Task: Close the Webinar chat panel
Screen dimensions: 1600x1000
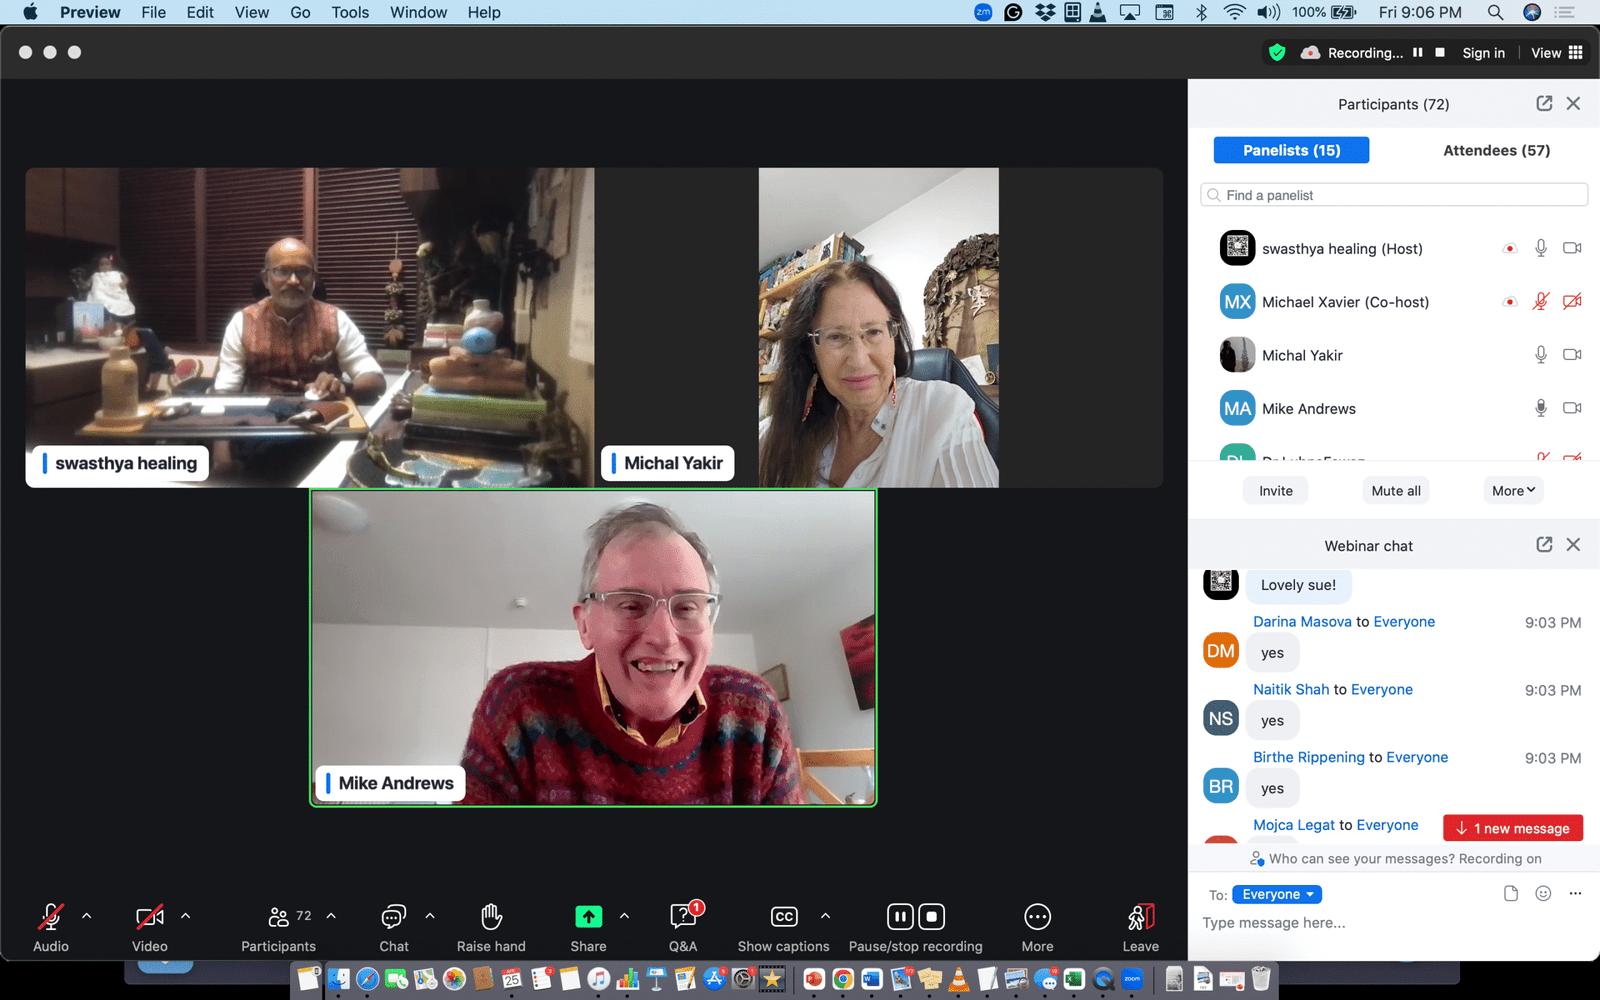Action: (x=1573, y=544)
